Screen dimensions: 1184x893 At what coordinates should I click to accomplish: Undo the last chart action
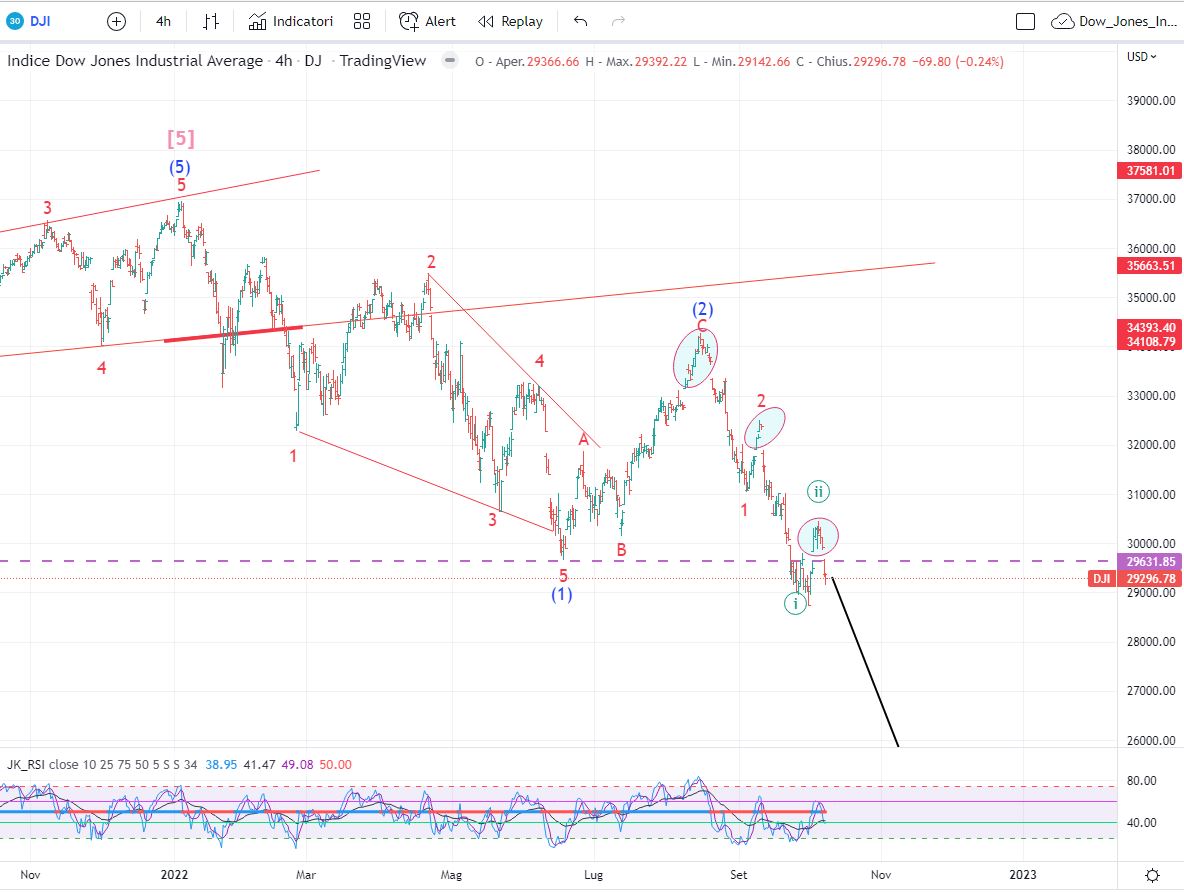coord(580,21)
